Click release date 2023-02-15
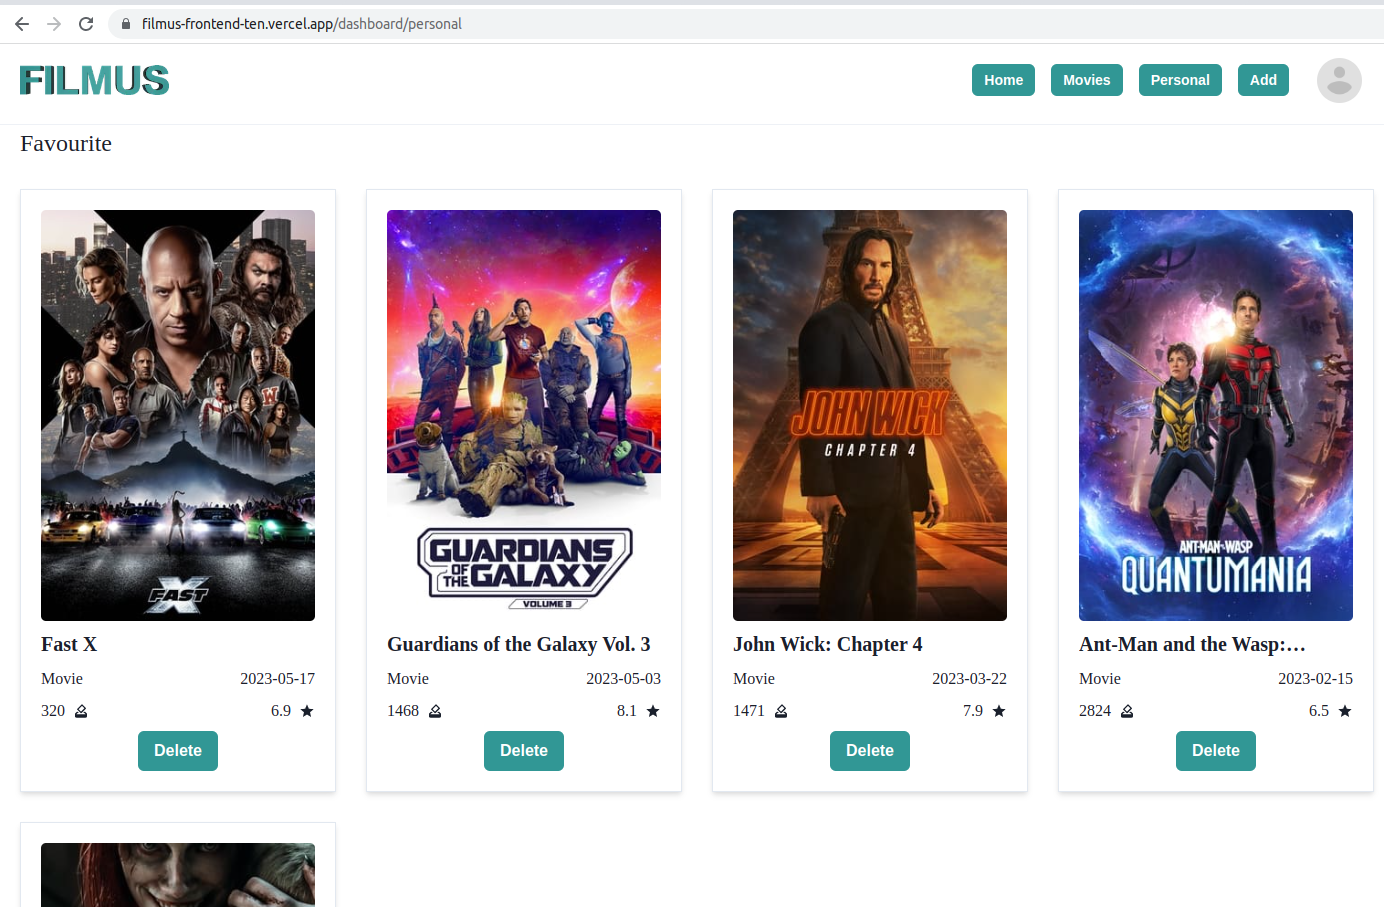Viewport: 1384px width, 907px height. (1315, 679)
